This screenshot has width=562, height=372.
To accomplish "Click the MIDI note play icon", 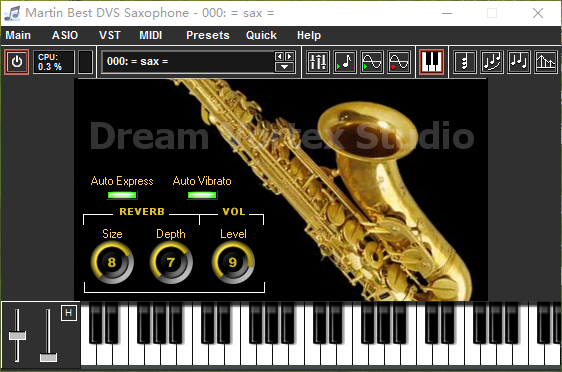I will [345, 62].
